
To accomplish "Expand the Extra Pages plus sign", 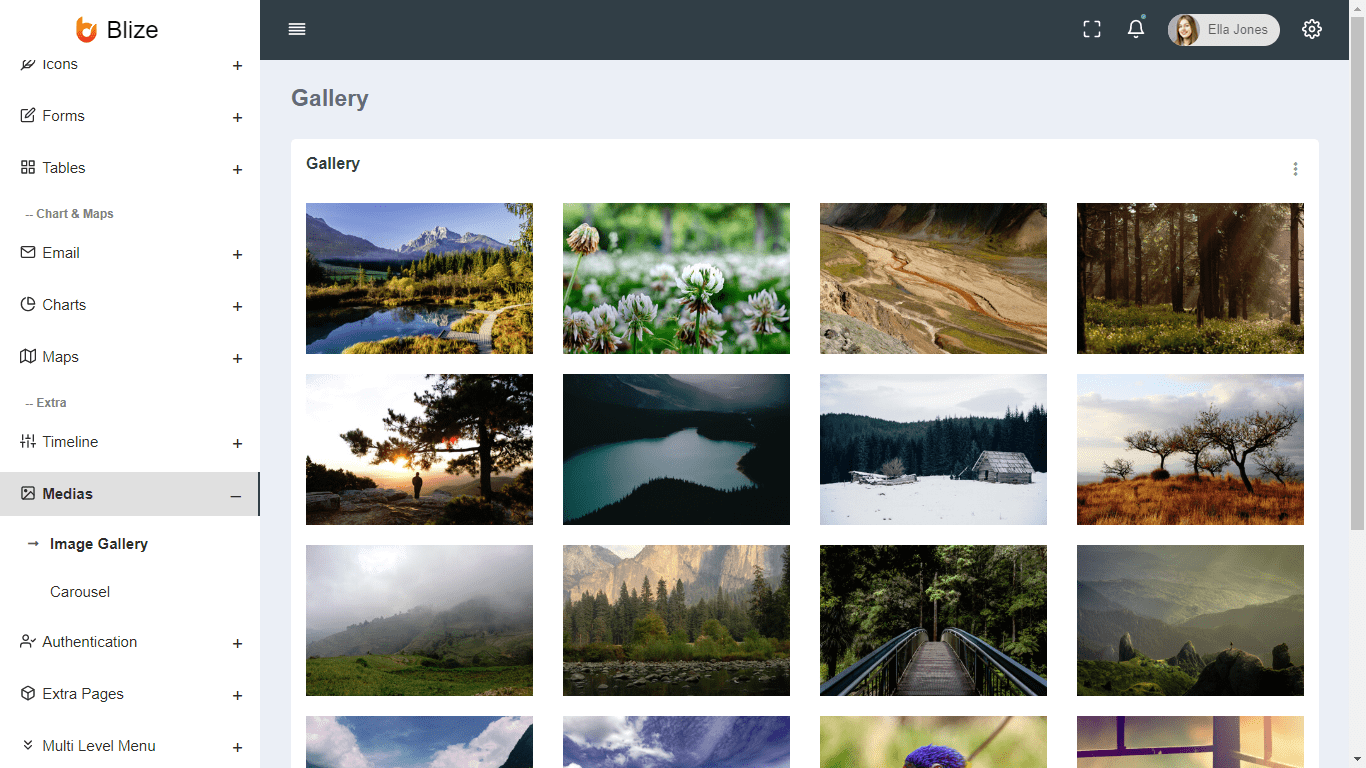I will (237, 696).
